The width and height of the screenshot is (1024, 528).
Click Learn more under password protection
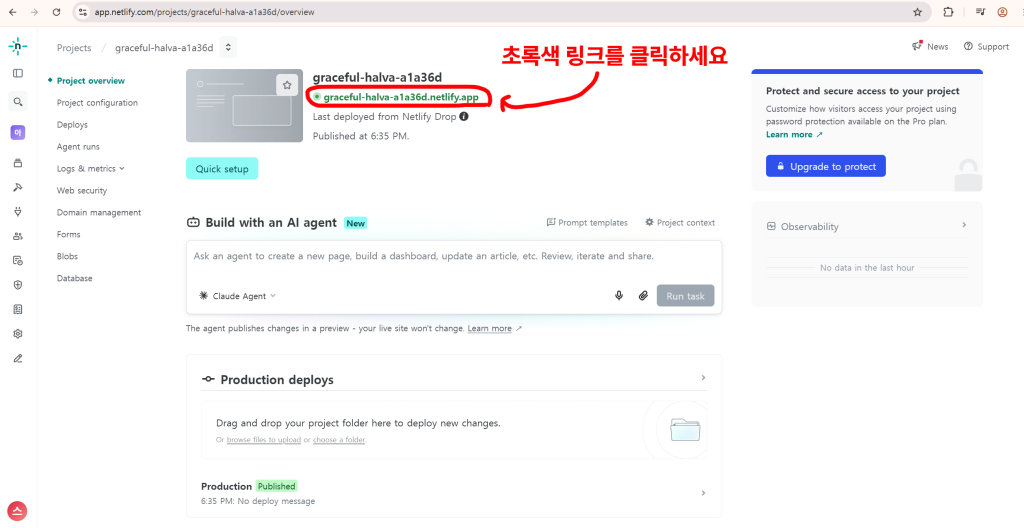tap(794, 134)
